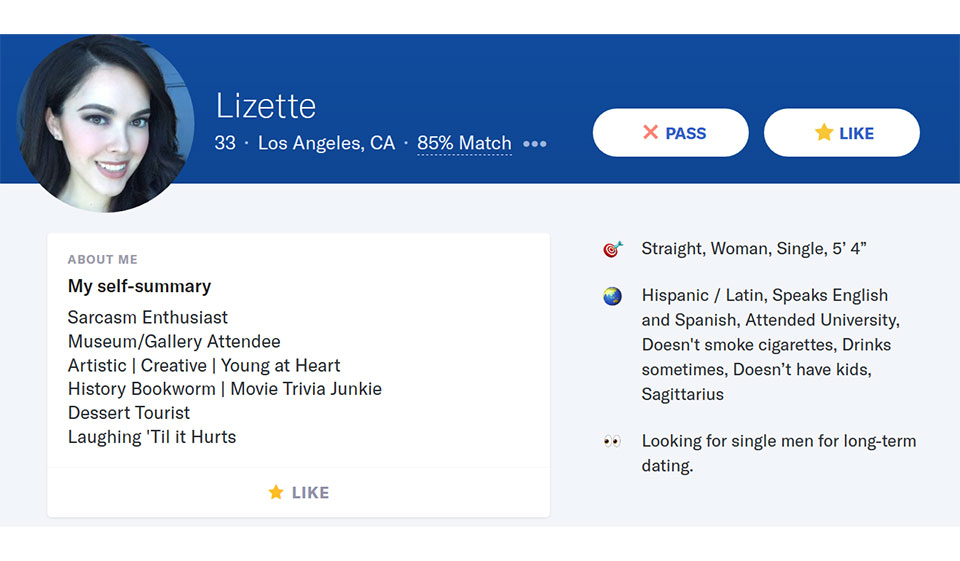
Task: Open the three-dot more options menu
Action: [x=535, y=144]
